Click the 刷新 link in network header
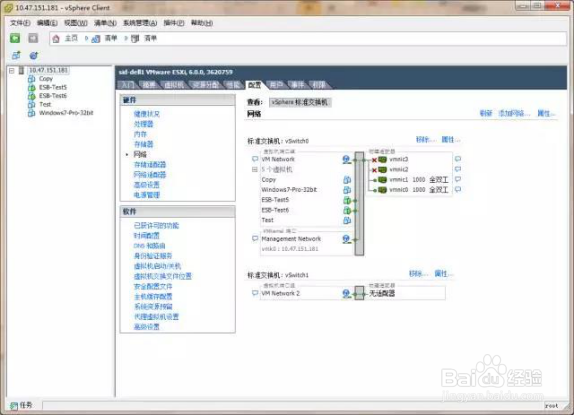Image resolution: width=575 pixels, height=416 pixels. [x=486, y=113]
